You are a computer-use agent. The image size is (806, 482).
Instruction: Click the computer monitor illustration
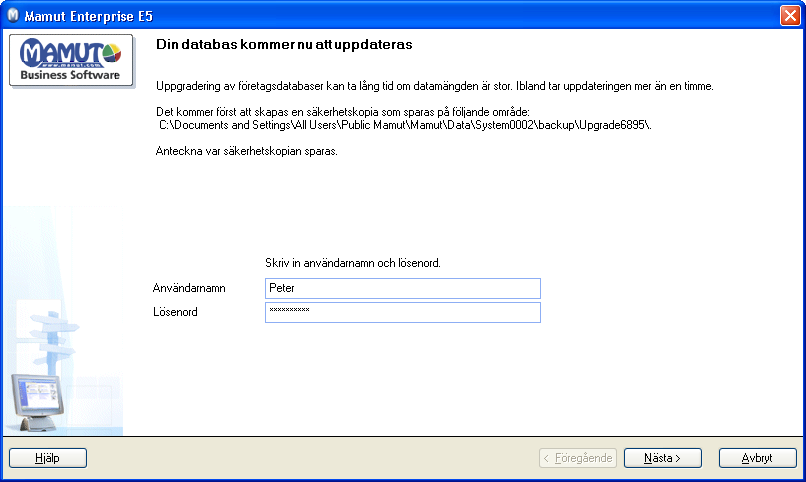(36, 402)
